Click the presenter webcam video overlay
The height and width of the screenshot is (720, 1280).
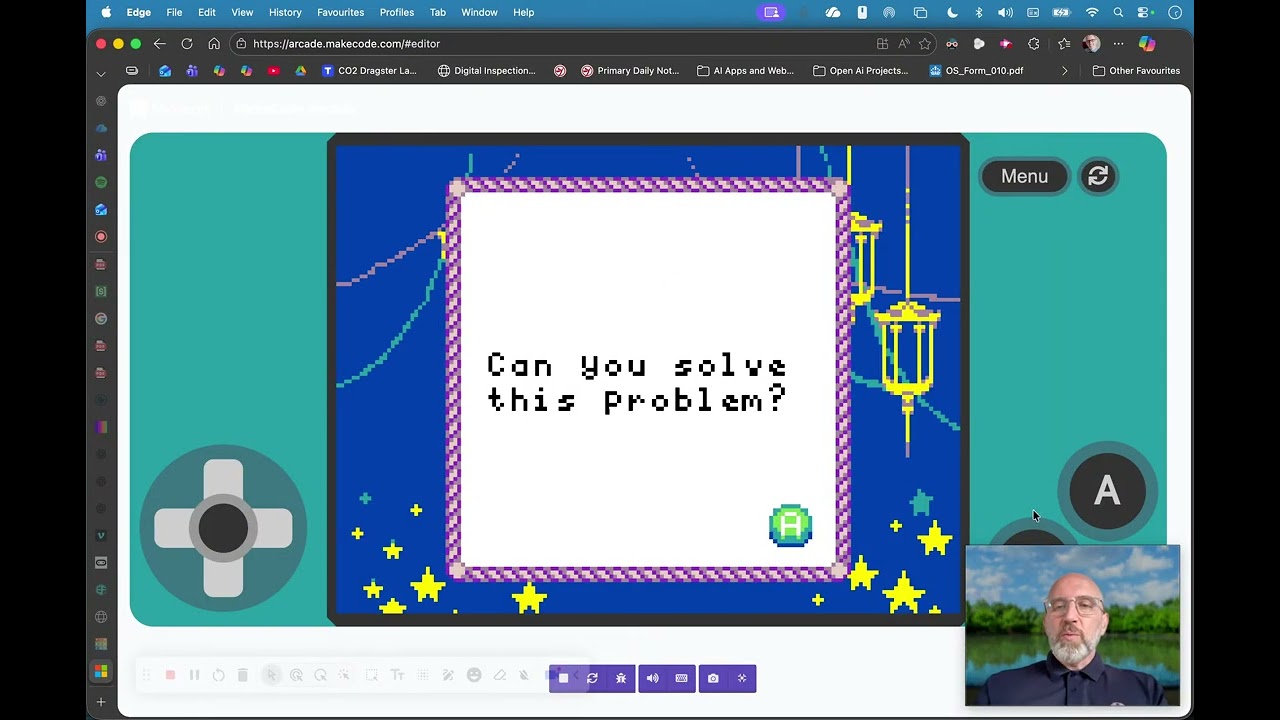coord(1072,626)
